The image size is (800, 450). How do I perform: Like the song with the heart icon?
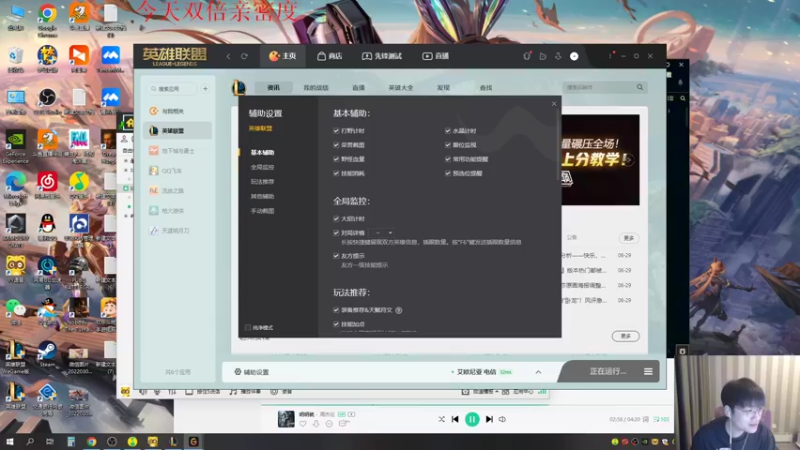pyautogui.click(x=303, y=424)
